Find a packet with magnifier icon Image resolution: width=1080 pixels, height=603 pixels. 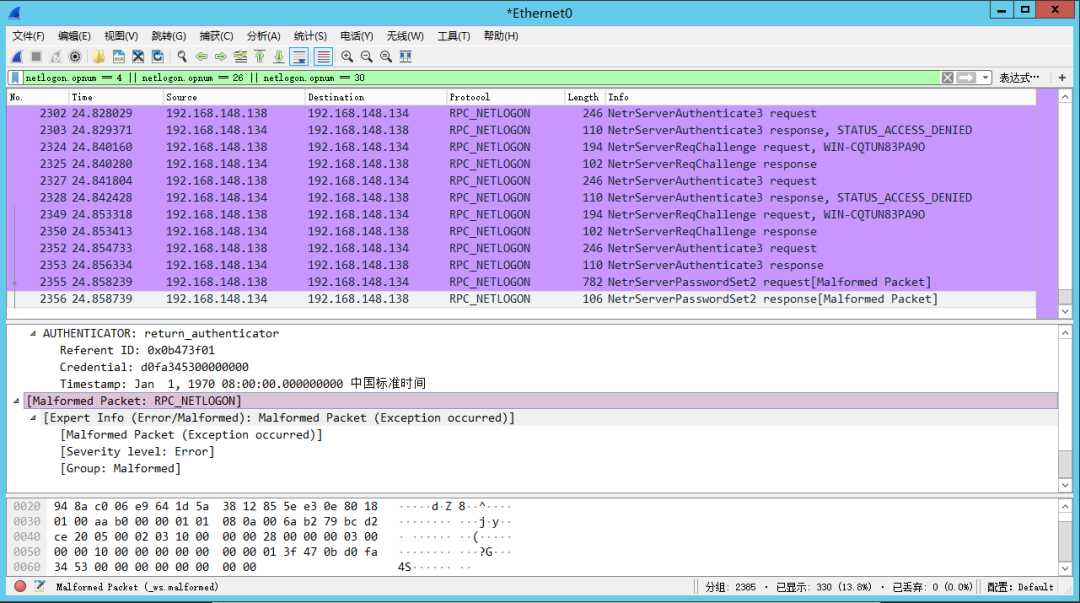coord(182,57)
